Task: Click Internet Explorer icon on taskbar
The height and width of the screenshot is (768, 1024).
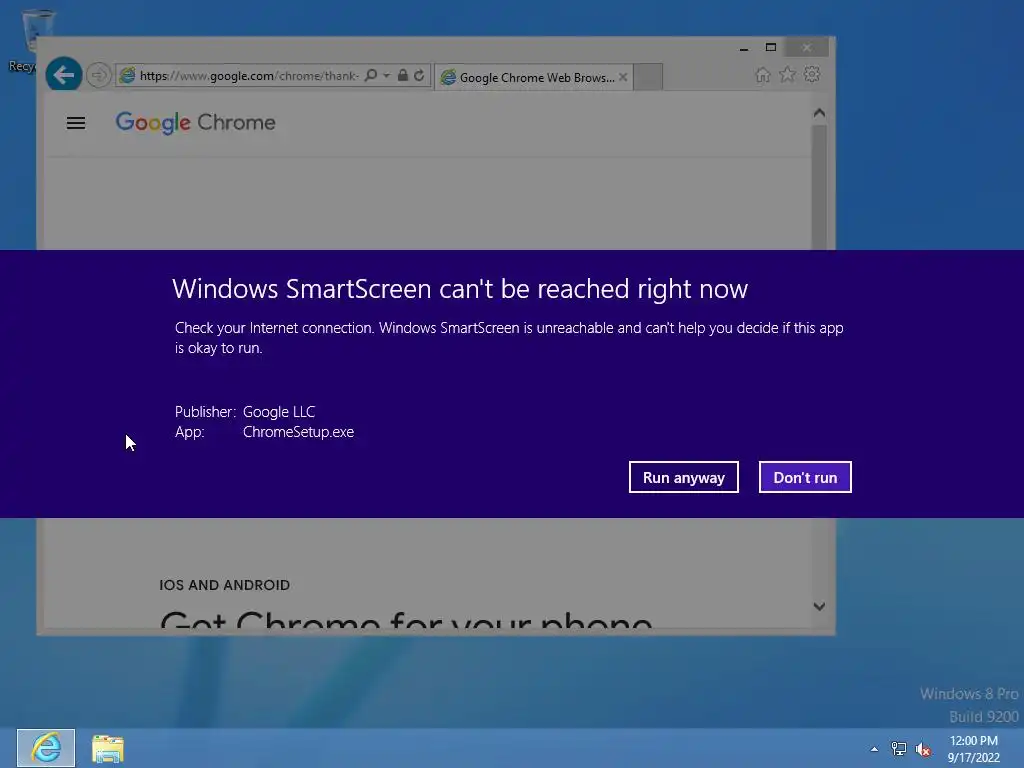Action: coord(46,748)
